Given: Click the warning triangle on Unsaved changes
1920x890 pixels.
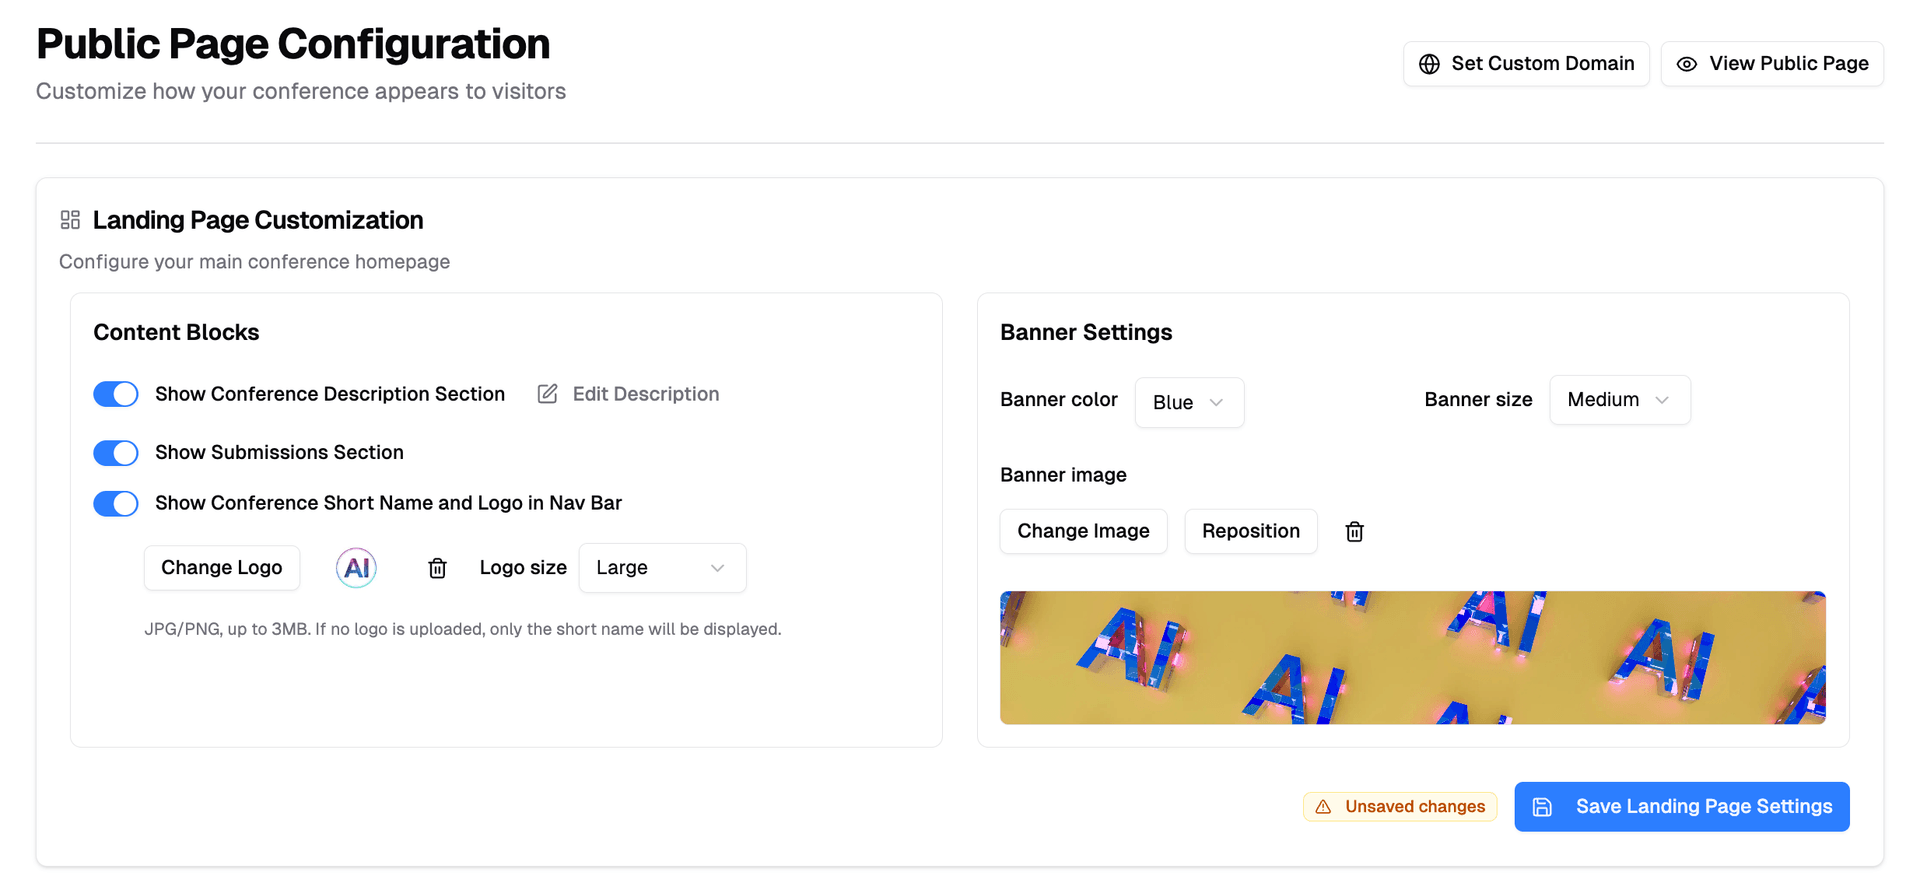Looking at the screenshot, I should pos(1323,806).
